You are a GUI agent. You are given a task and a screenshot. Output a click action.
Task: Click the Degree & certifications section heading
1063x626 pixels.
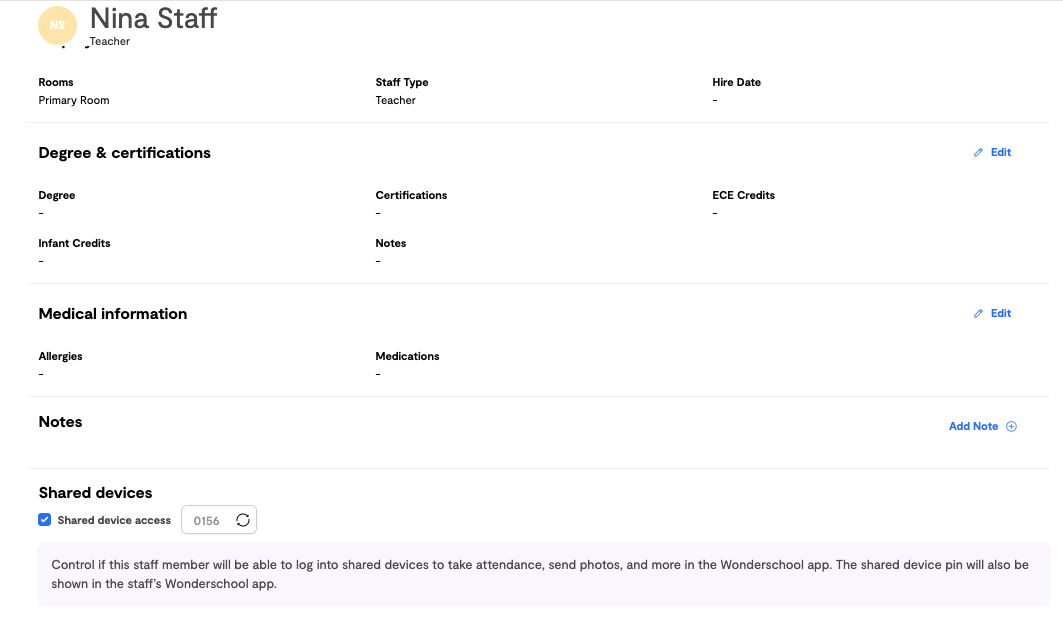click(125, 153)
